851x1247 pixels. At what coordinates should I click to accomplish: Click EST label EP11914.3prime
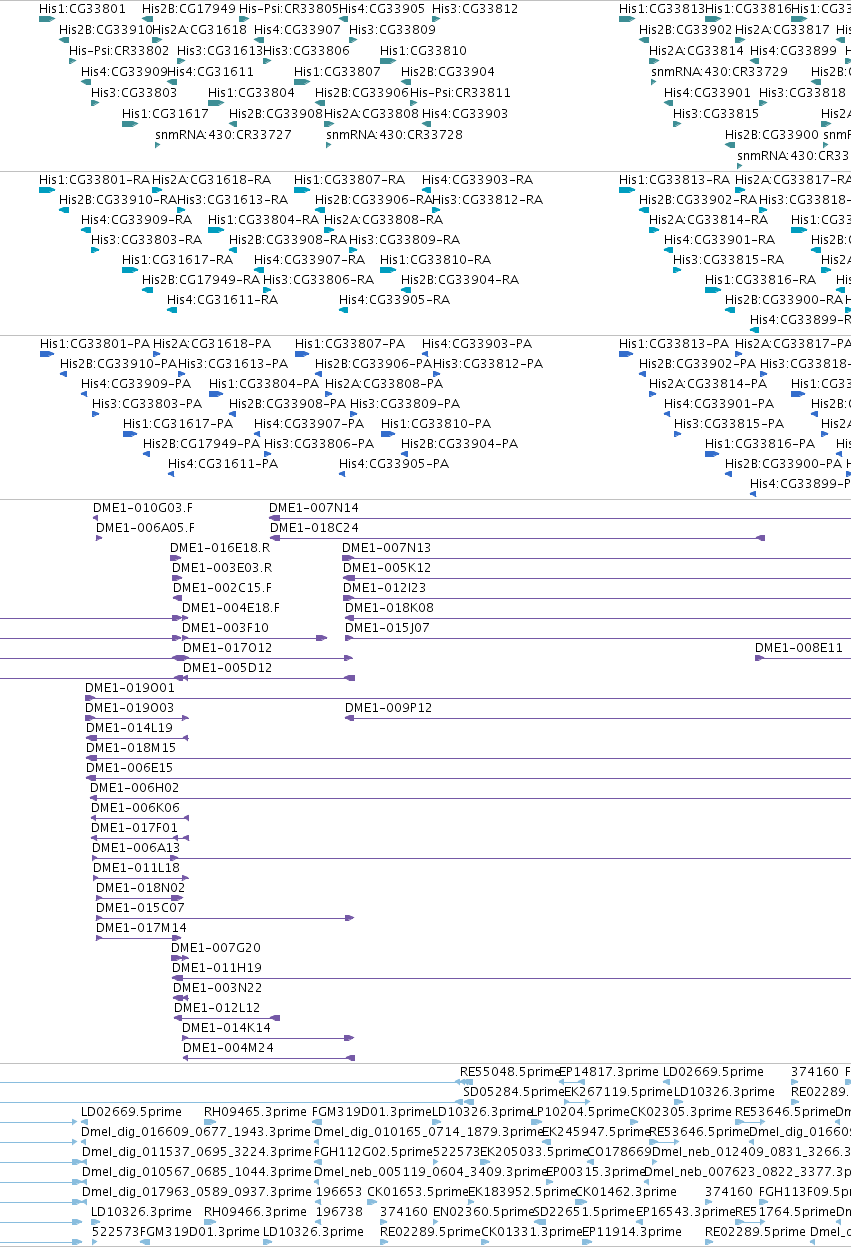pos(632,1232)
